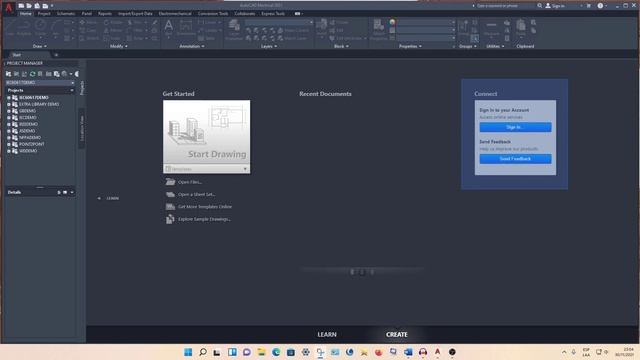Select the Polyline draw tool
The width and height of the screenshot is (640, 360).
[24, 28]
